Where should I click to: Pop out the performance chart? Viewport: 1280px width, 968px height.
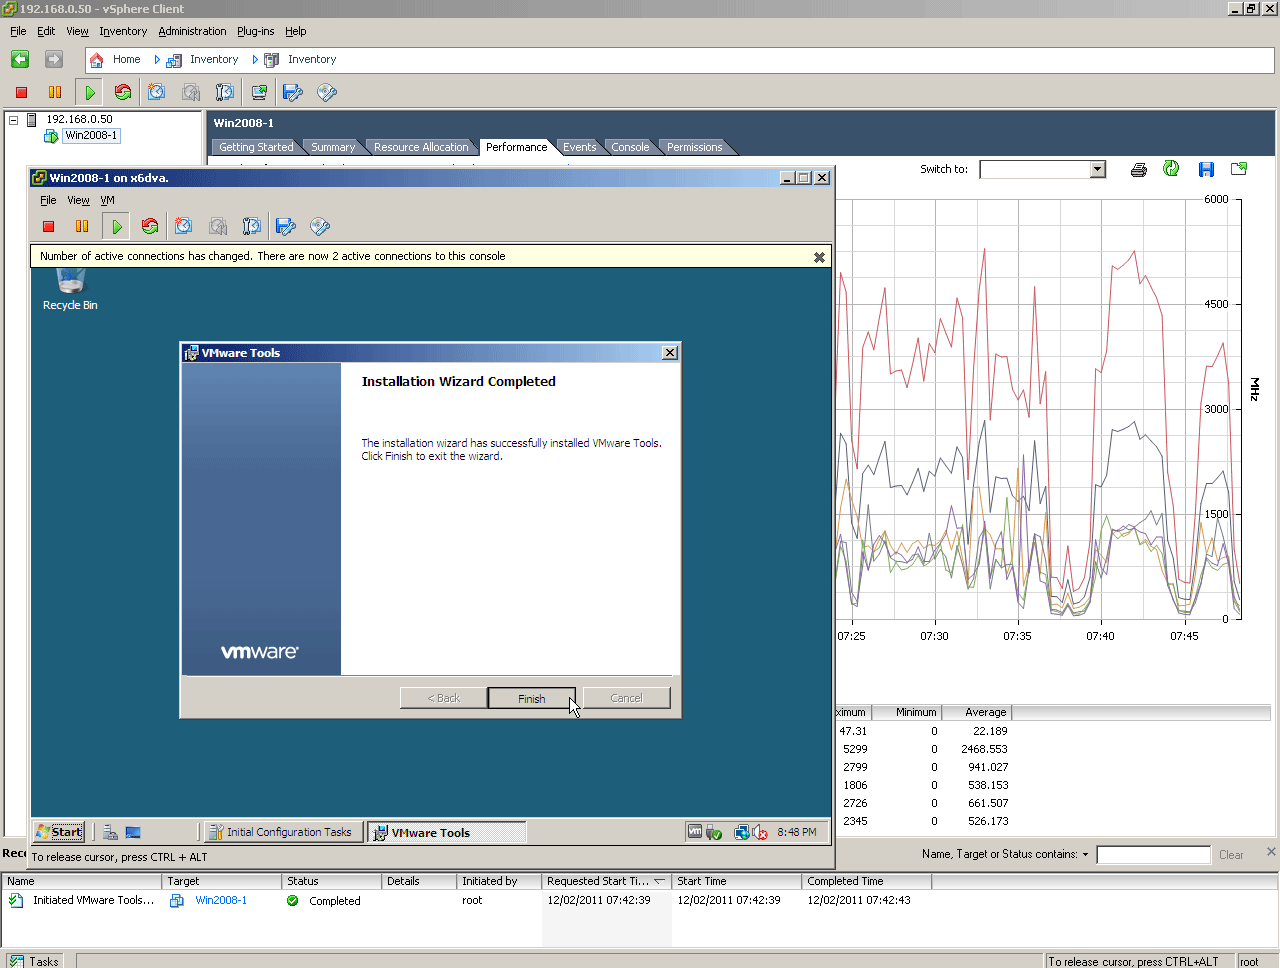tap(1239, 169)
